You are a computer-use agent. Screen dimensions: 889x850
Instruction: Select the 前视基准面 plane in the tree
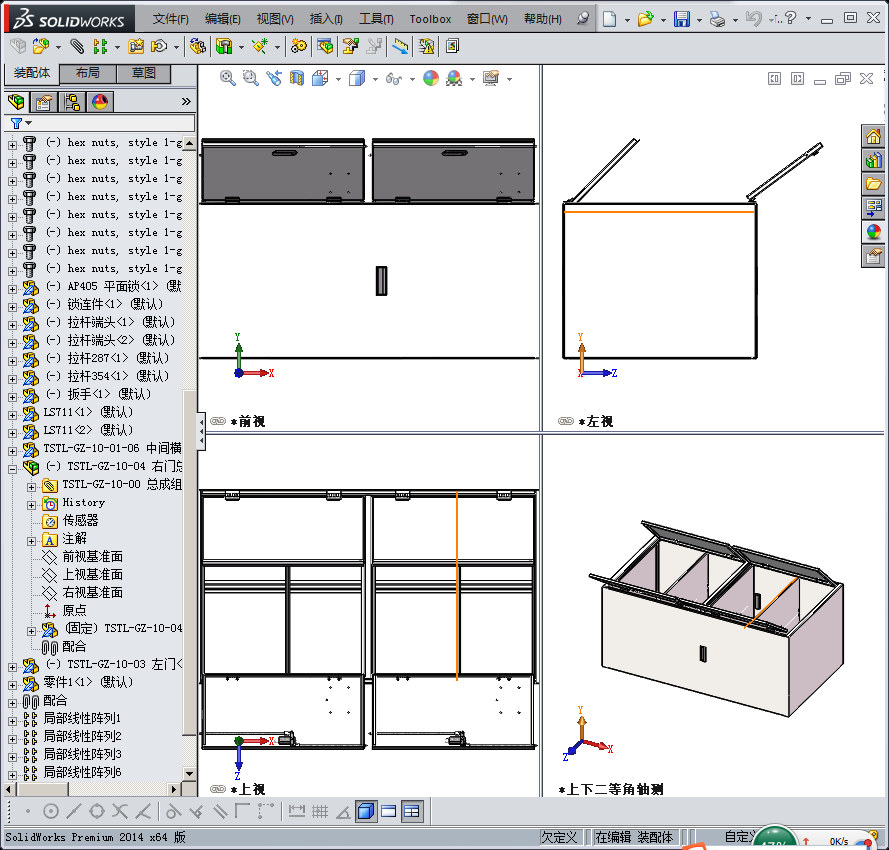92,557
